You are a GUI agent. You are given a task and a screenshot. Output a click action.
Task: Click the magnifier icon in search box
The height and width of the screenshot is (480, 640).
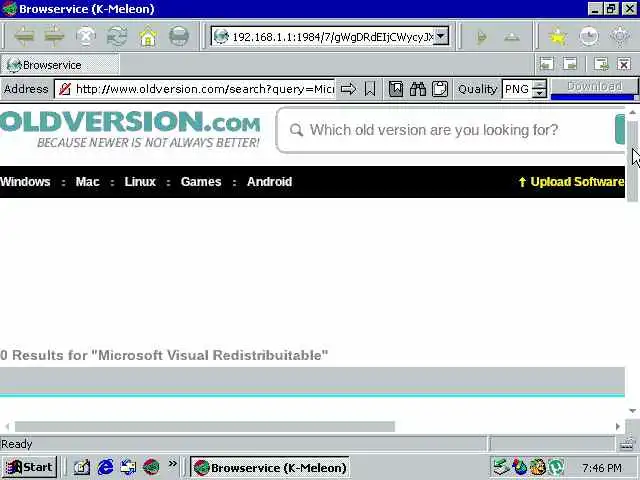point(296,130)
